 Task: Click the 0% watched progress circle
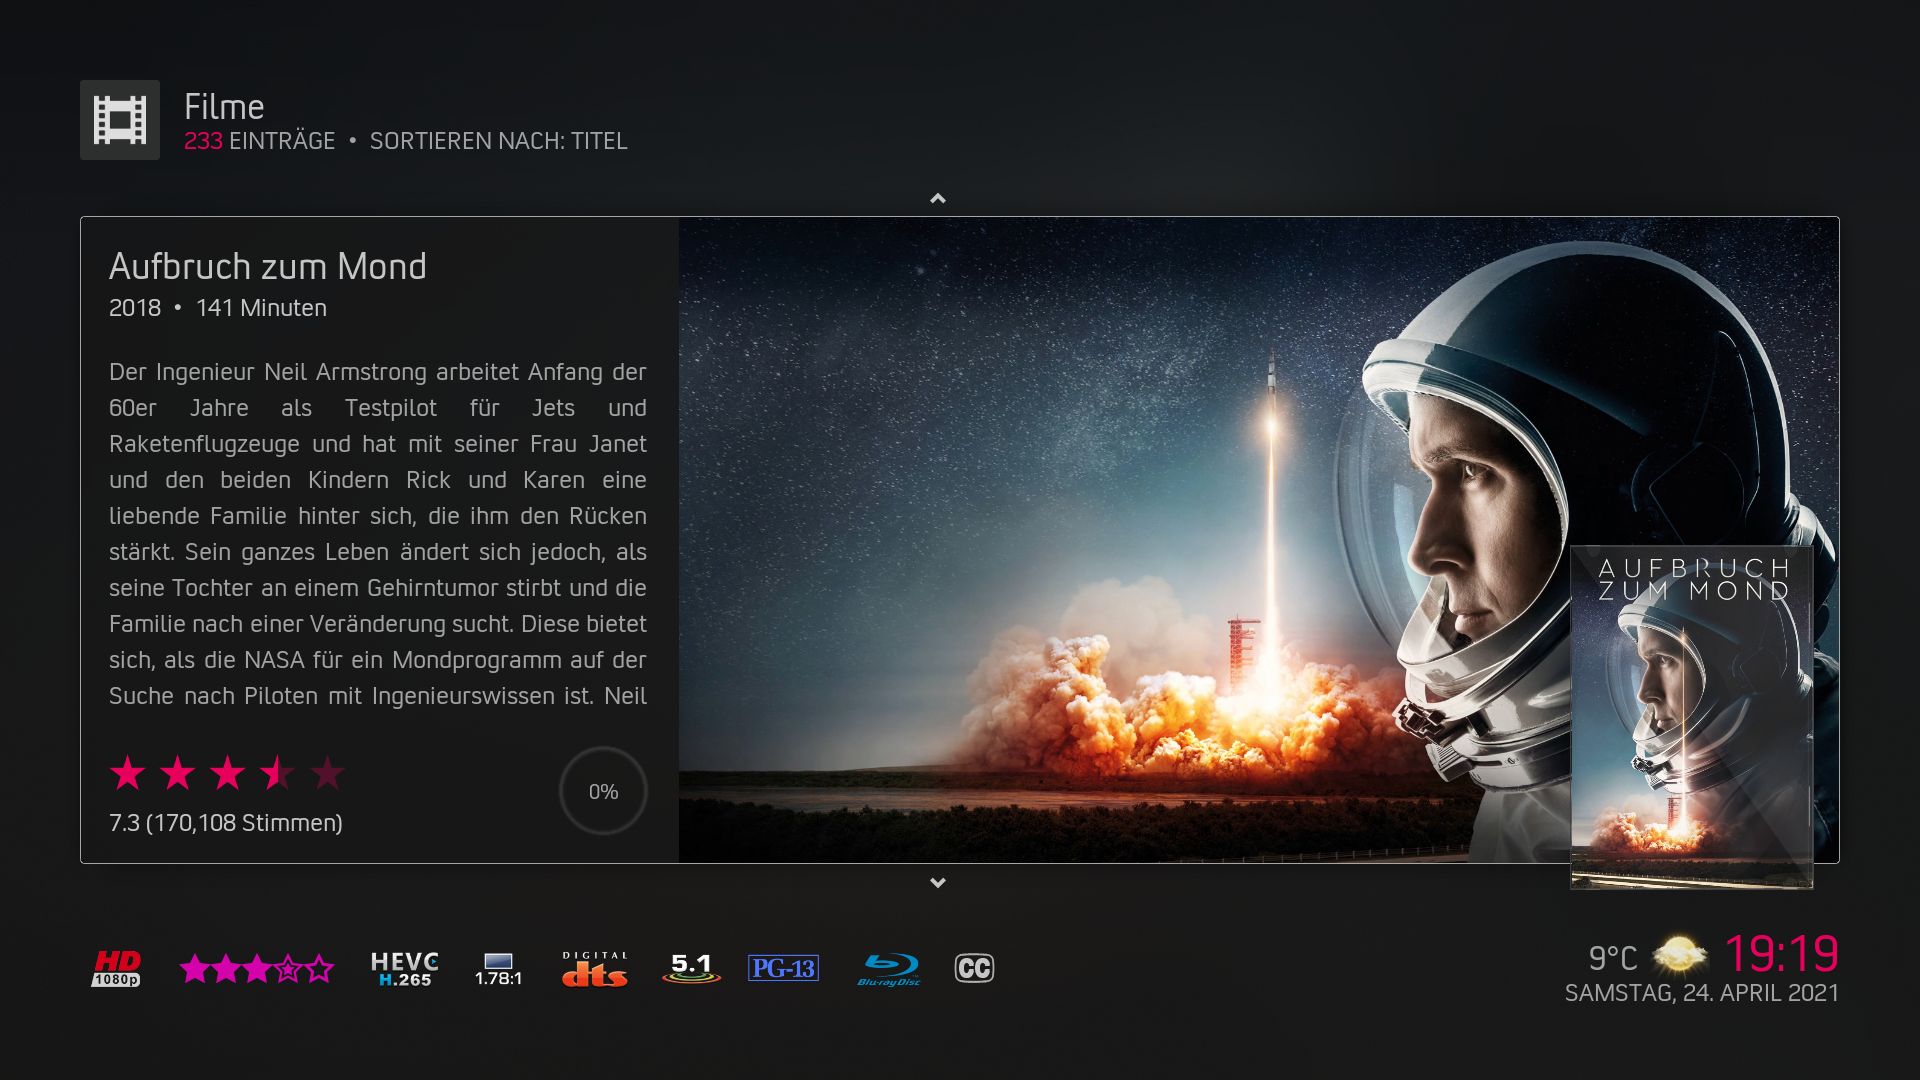603,791
